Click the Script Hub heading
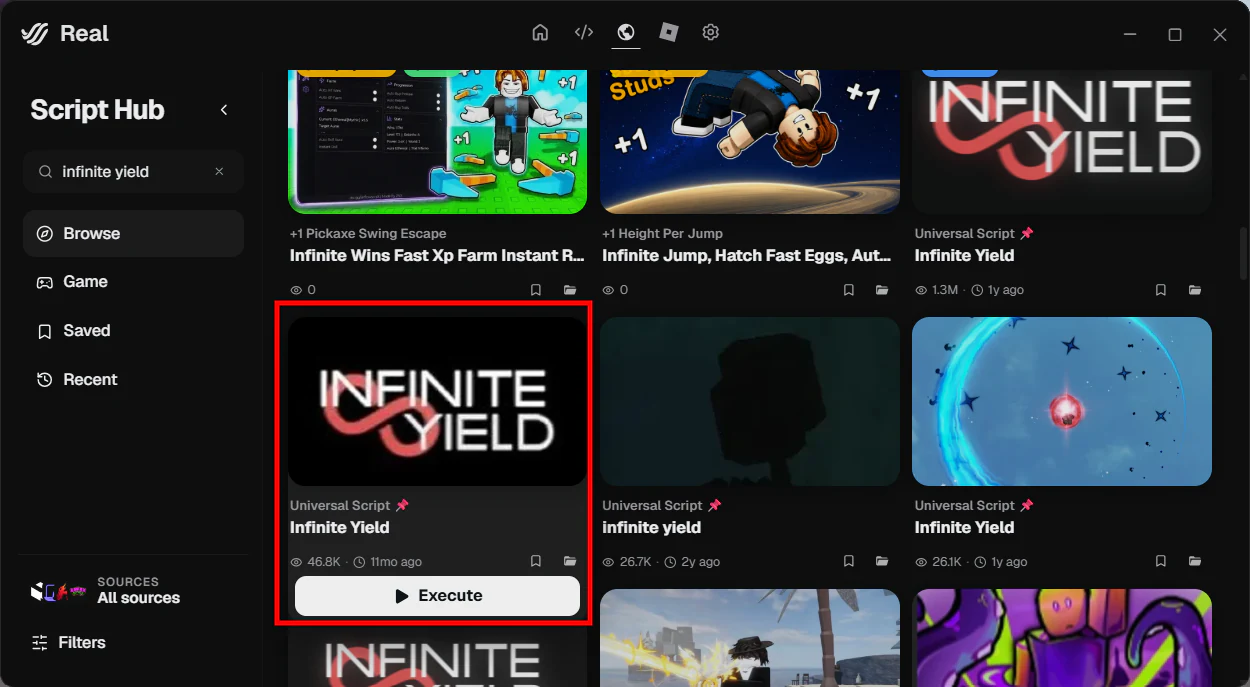The width and height of the screenshot is (1250, 687). point(97,110)
